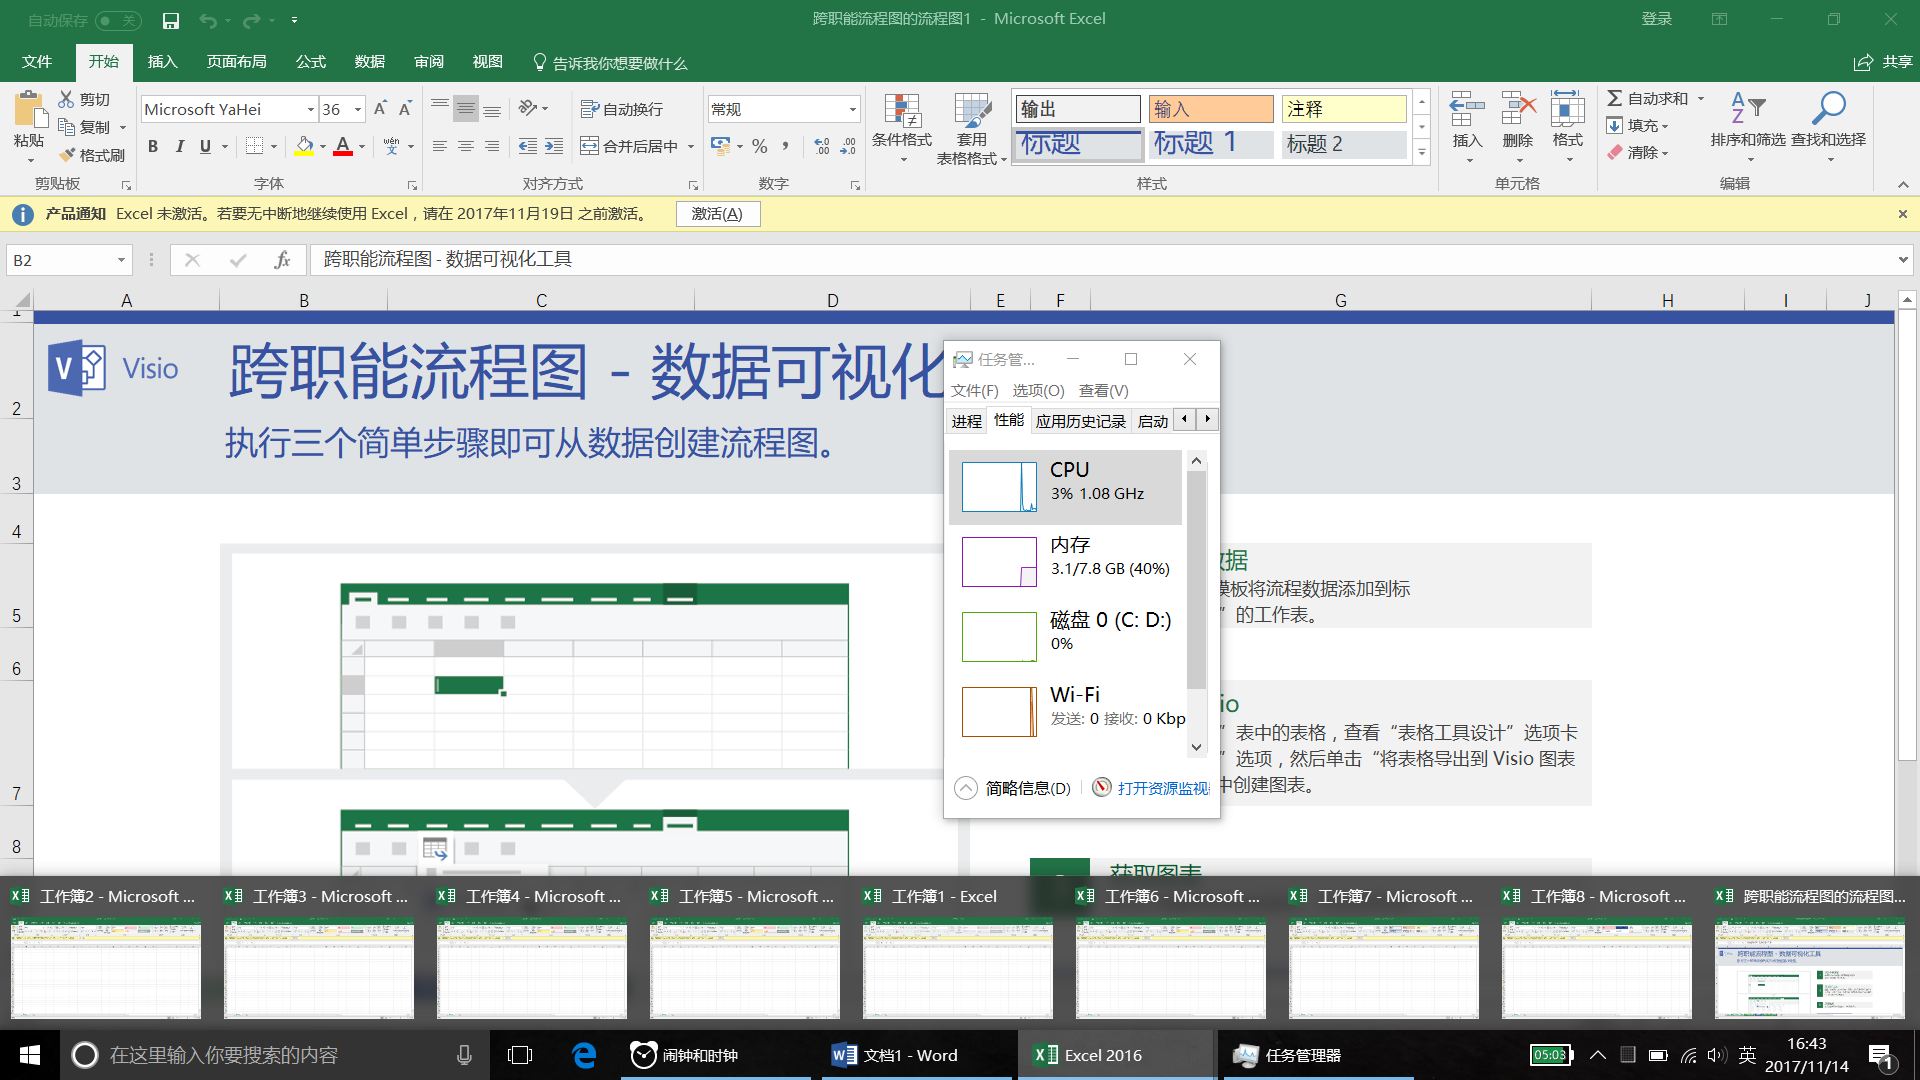This screenshot has height=1080, width=1920.
Task: Open the font name dropdown
Action: (x=311, y=109)
